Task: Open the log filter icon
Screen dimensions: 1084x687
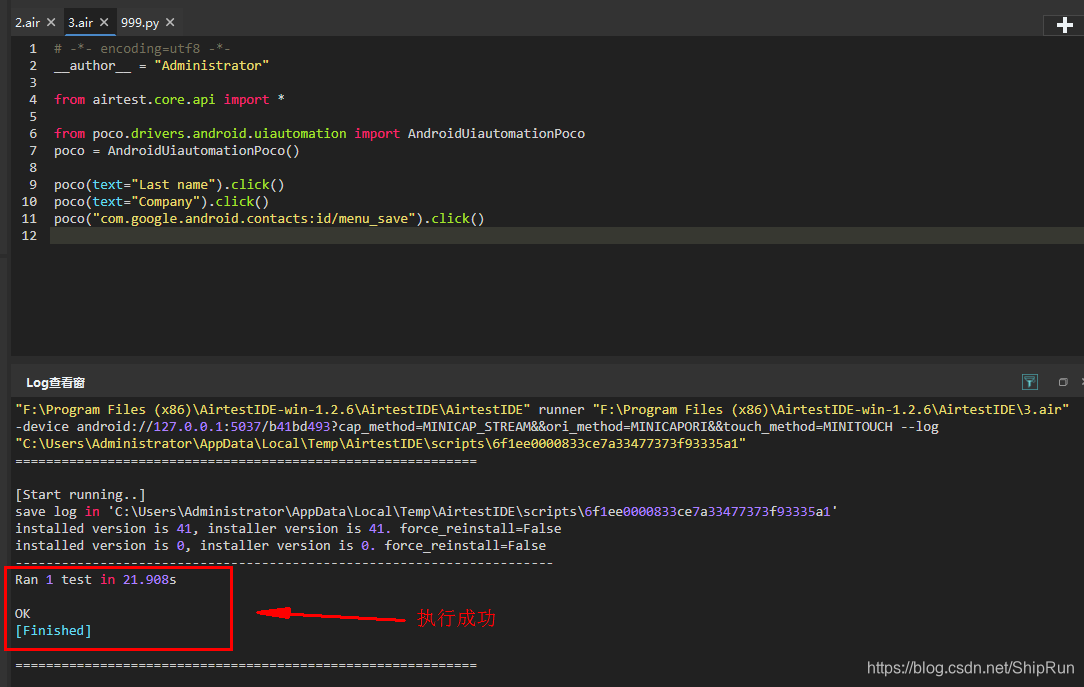Action: point(1029,382)
